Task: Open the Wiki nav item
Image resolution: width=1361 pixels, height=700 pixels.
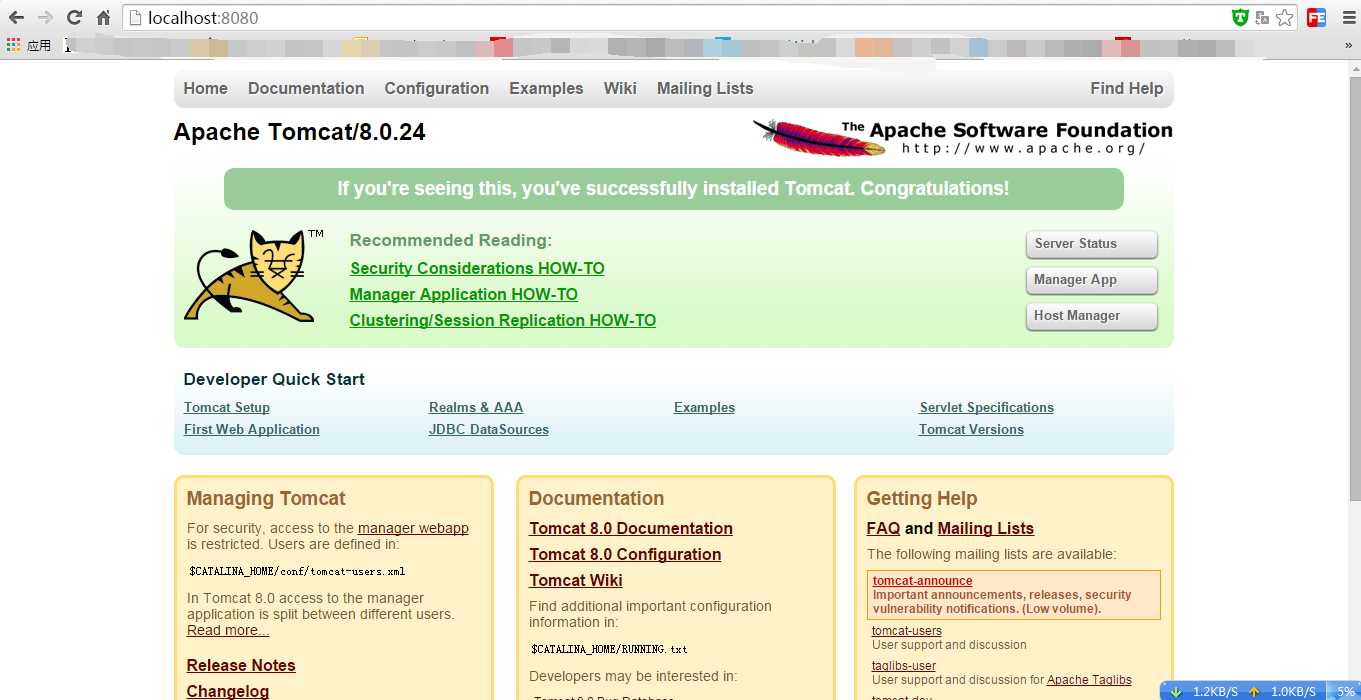Action: click(620, 88)
